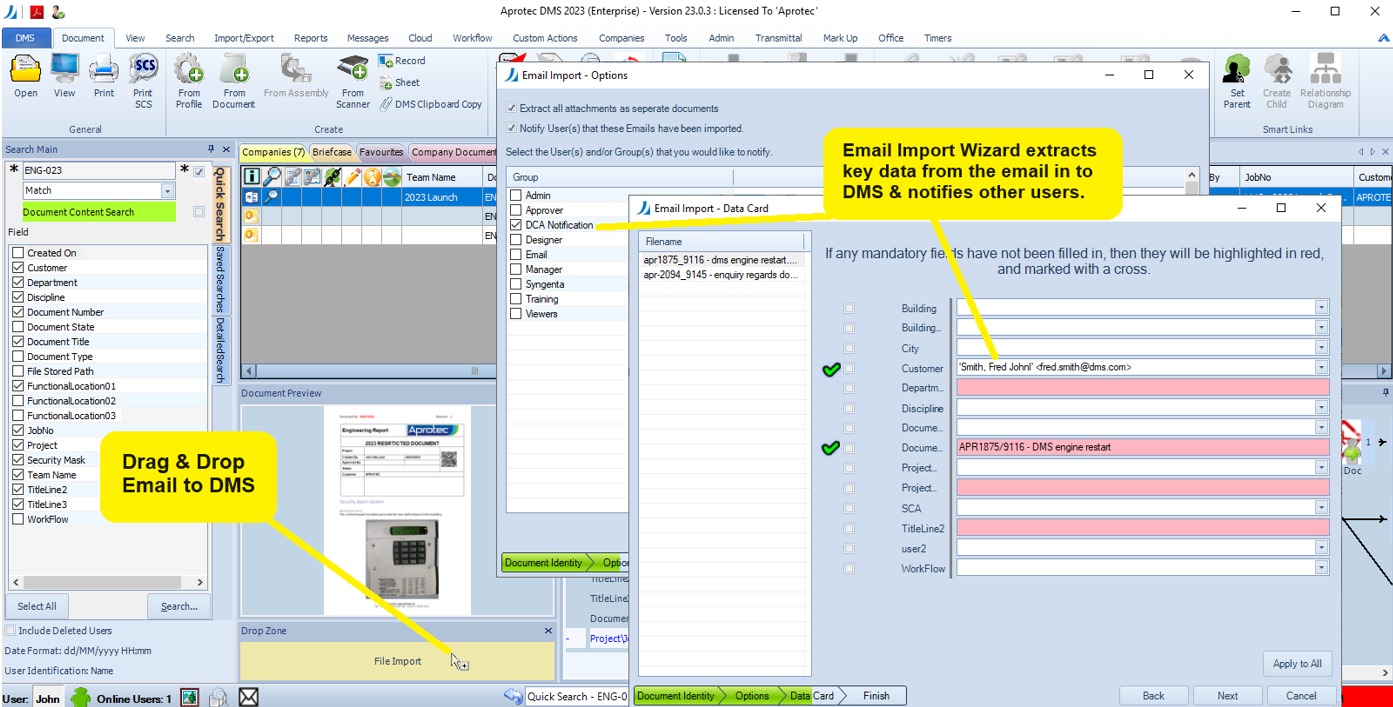The image size is (1393, 707).
Task: Expand the user2 field dropdown
Action: coord(1322,548)
